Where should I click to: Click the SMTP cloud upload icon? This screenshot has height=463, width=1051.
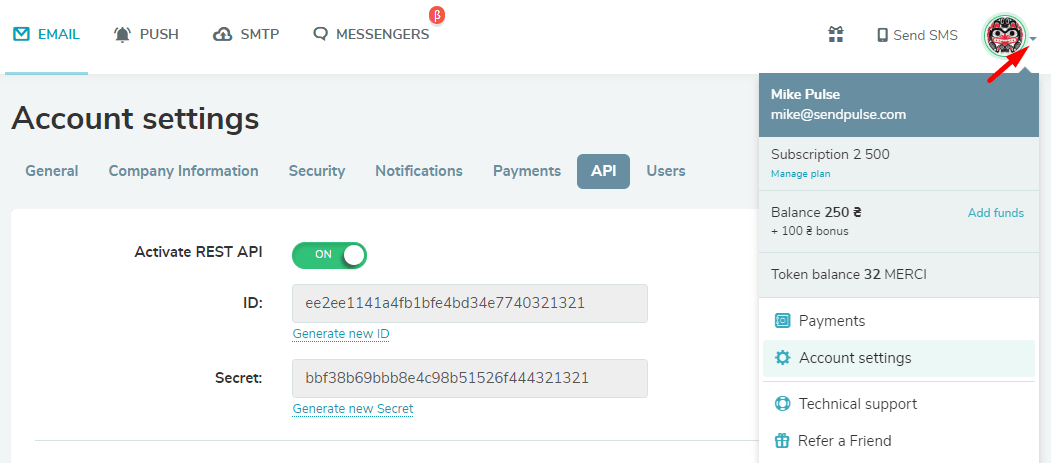223,35
